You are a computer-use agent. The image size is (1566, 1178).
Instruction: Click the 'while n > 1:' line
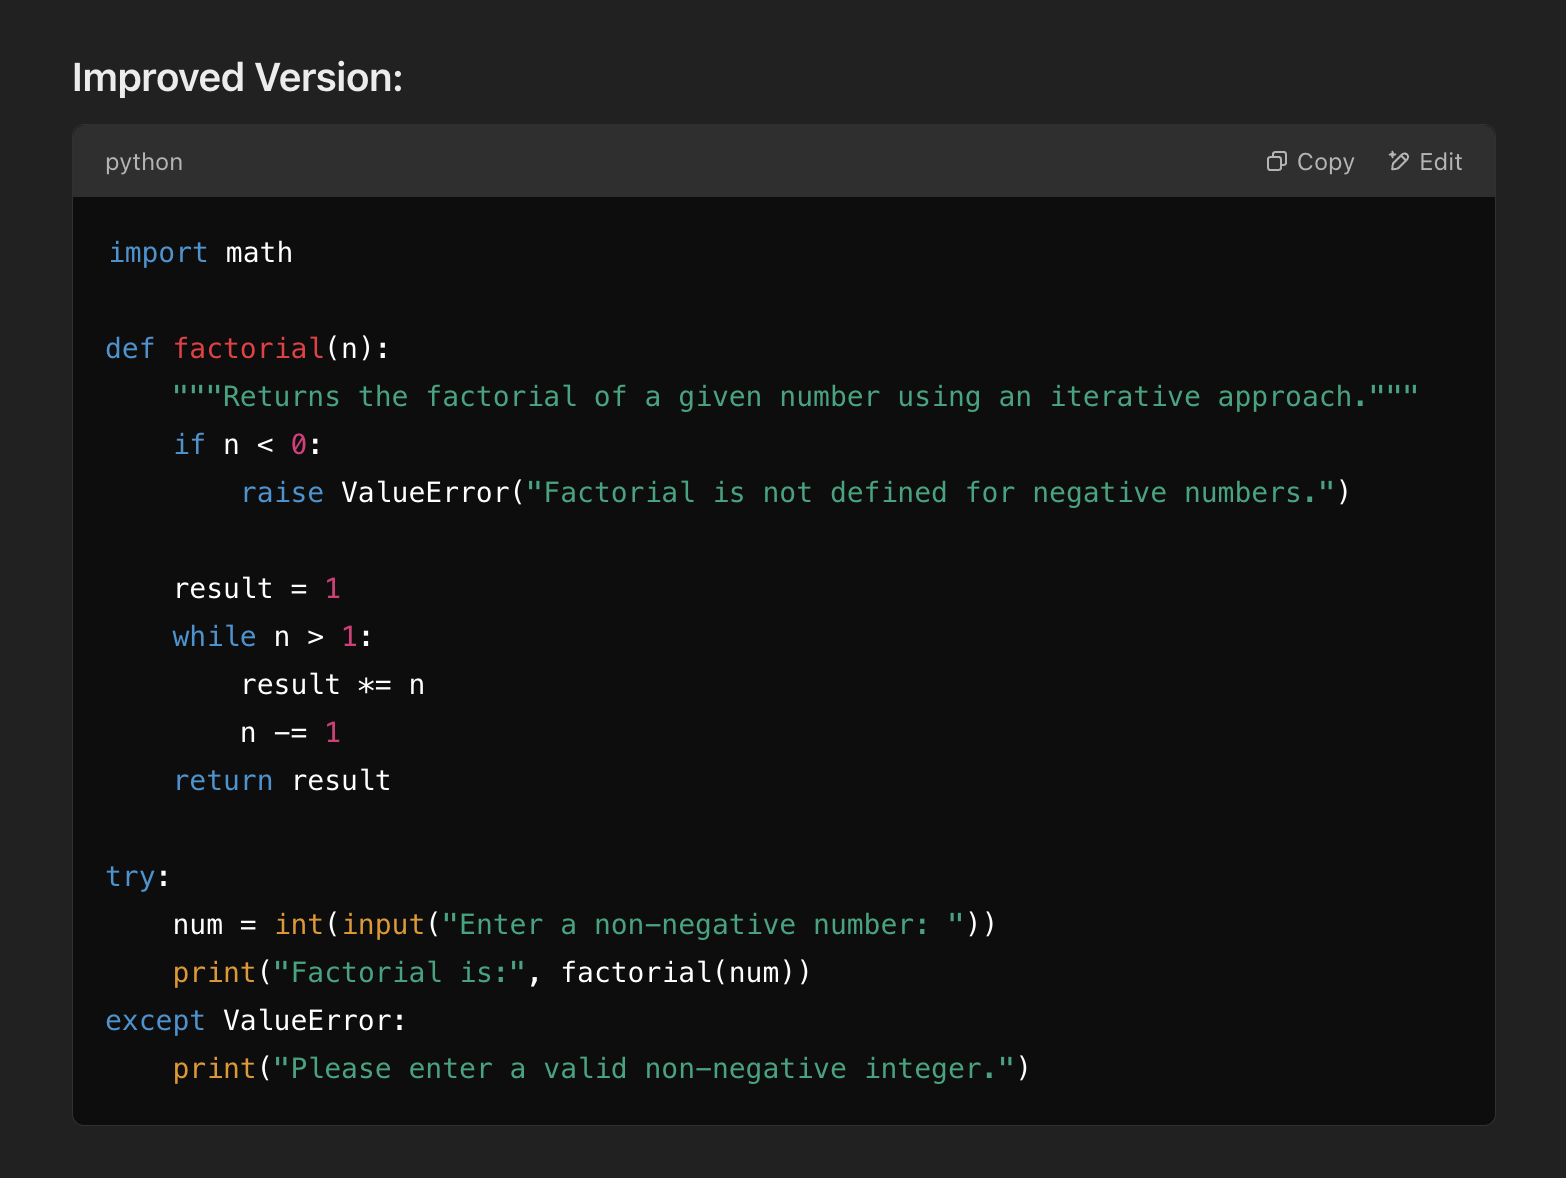(x=272, y=637)
